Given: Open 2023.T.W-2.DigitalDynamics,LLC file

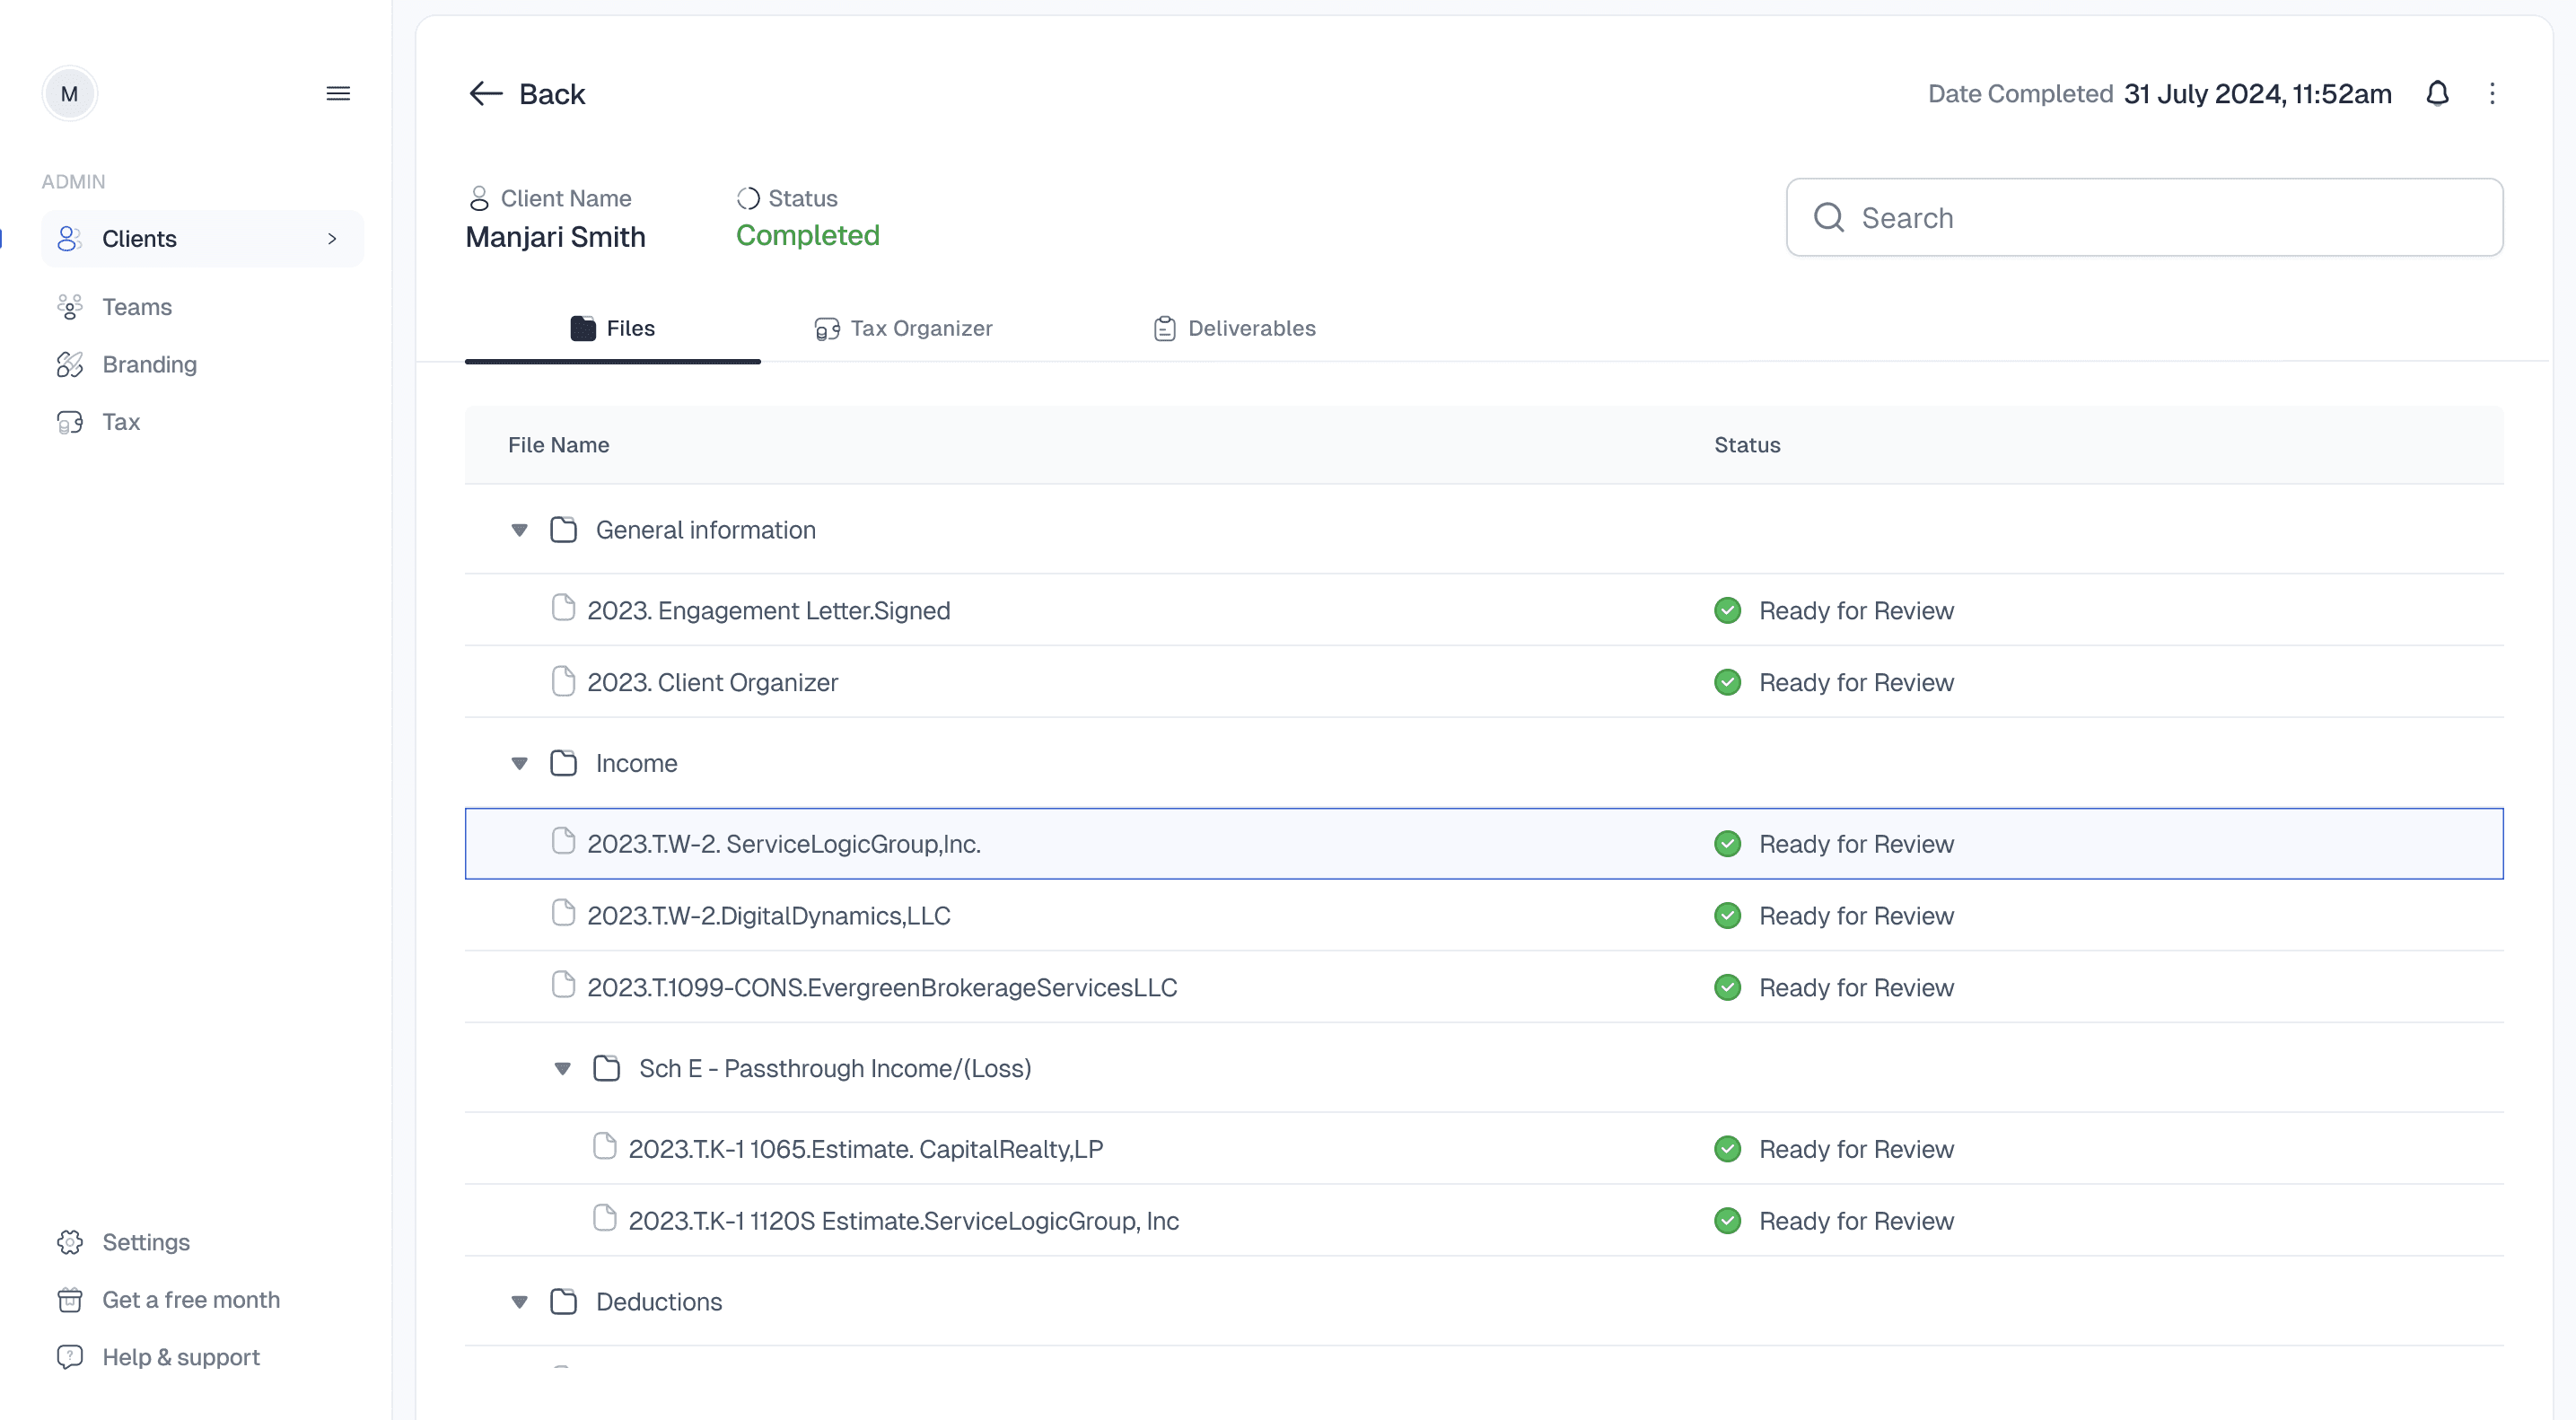Looking at the screenshot, I should pos(768,915).
